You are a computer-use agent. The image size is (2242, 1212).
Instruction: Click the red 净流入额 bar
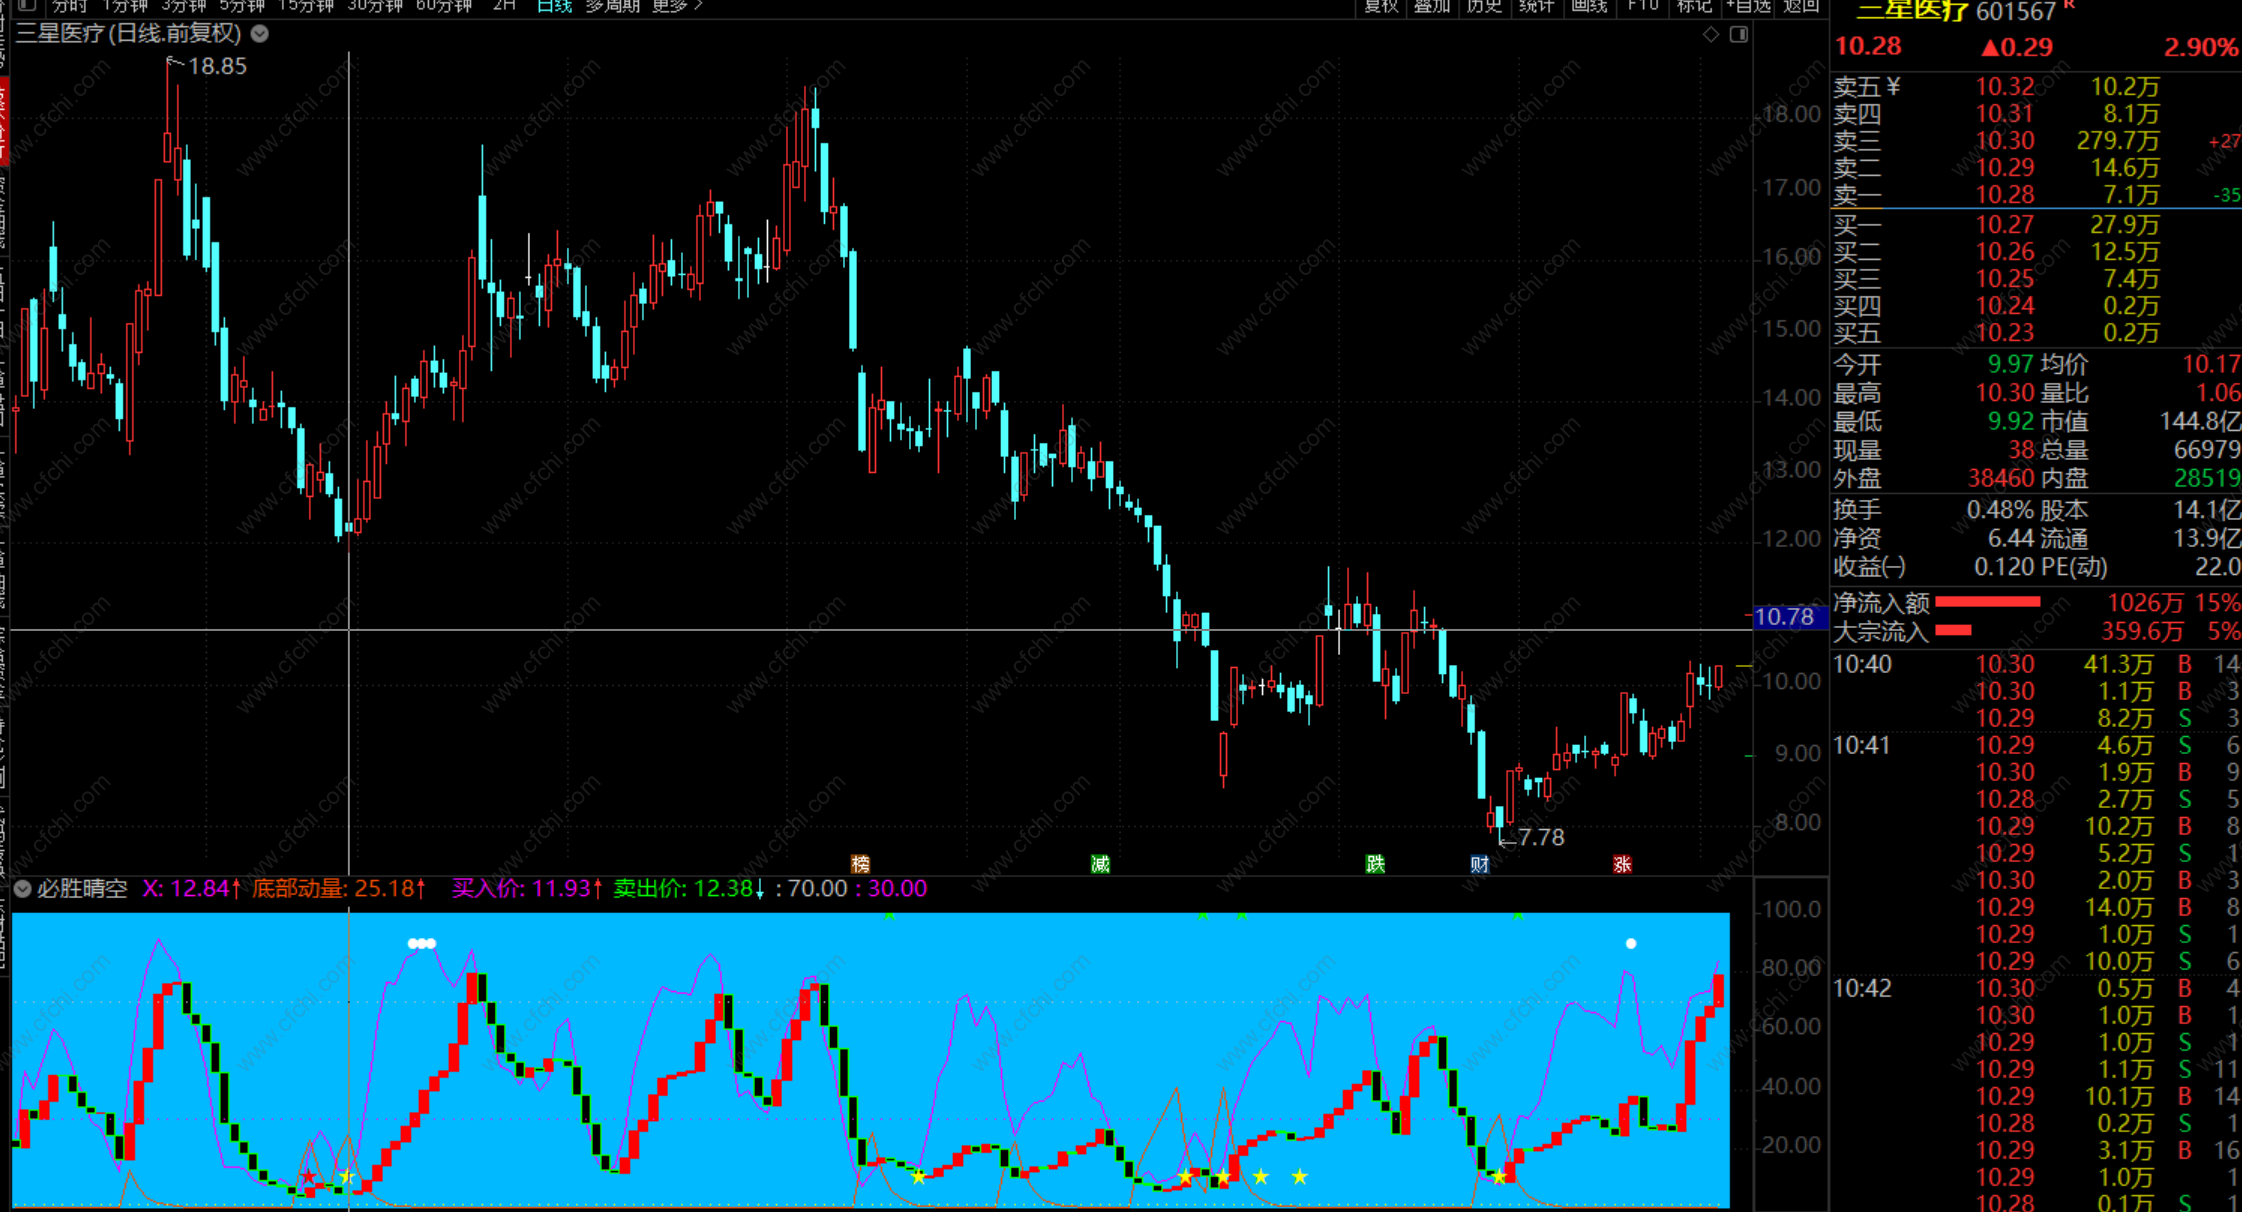pyautogui.click(x=1987, y=602)
